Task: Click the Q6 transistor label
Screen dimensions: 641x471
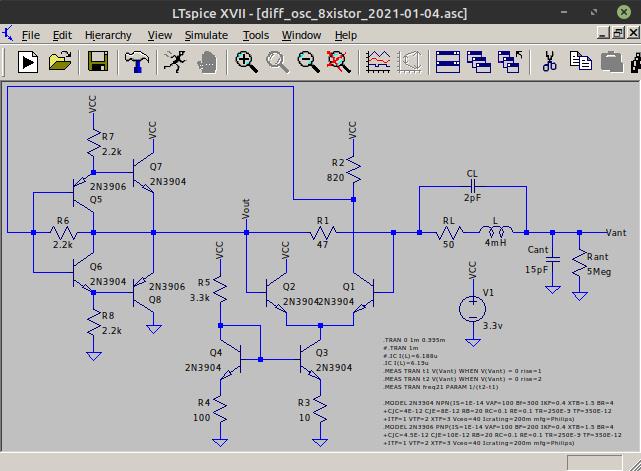Action: coord(96,267)
